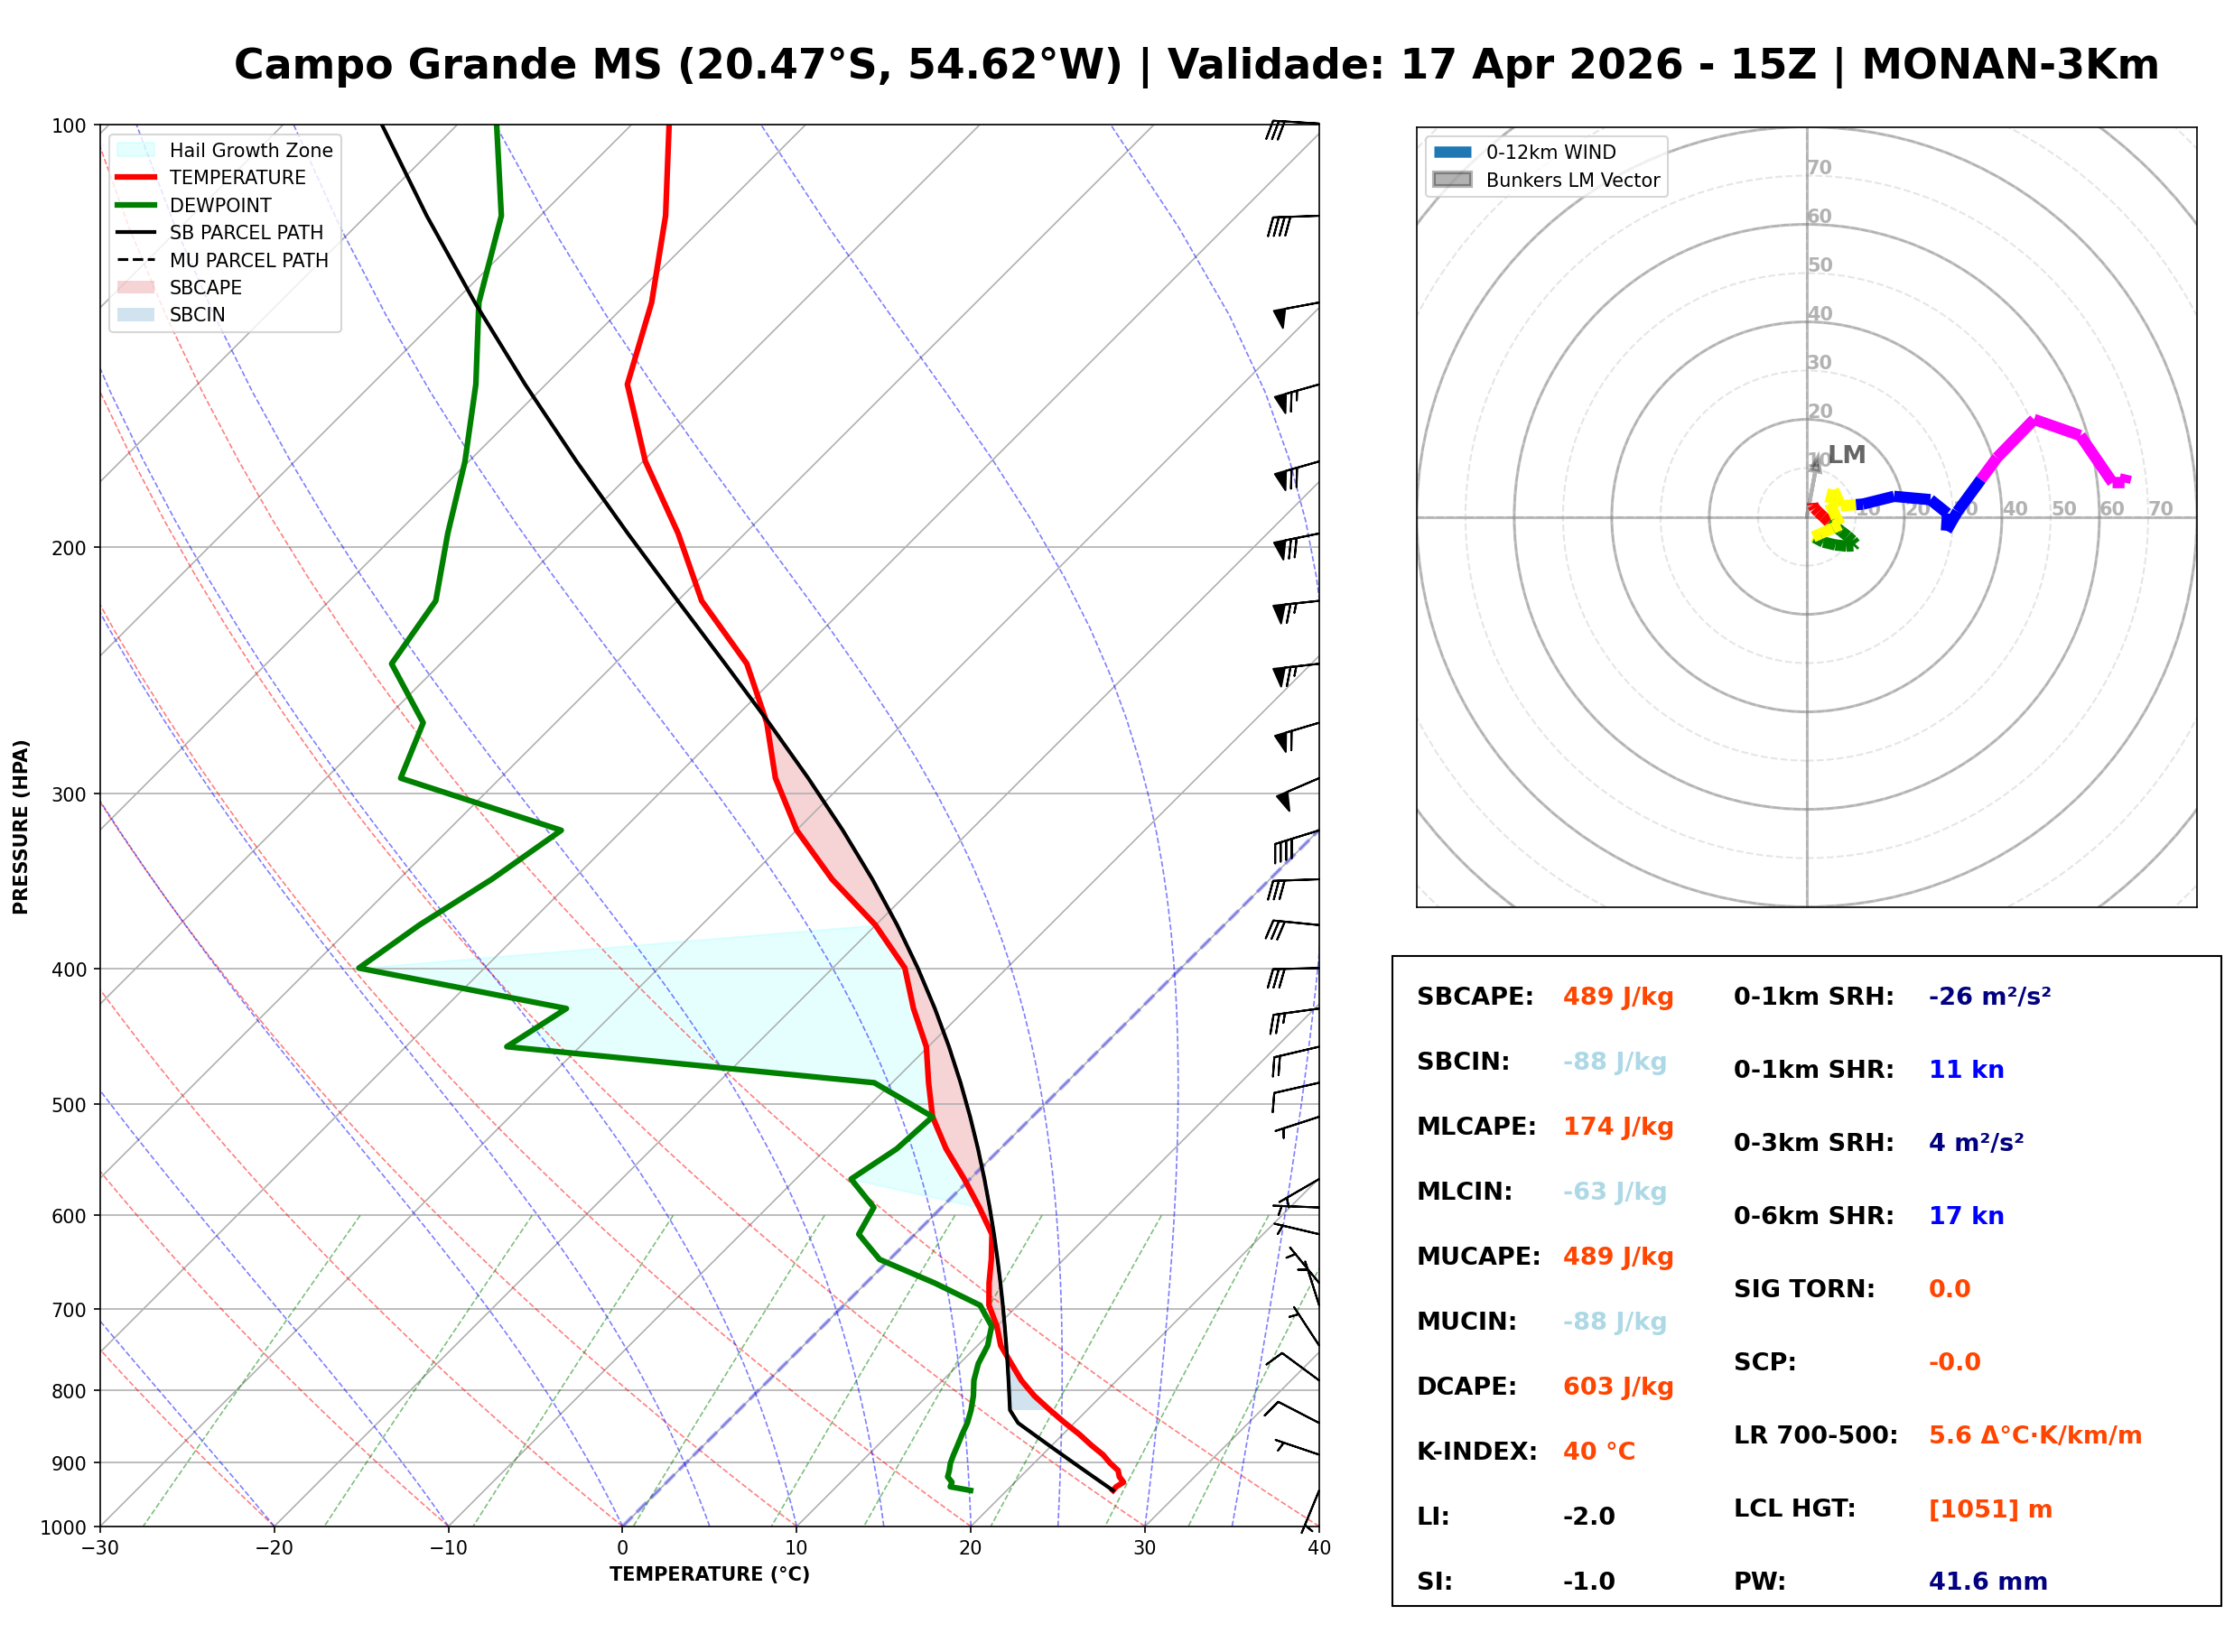The width and height of the screenshot is (2234, 1652).
Task: Click the PRESSURE (HPA) axis label
Action: pos(21,827)
